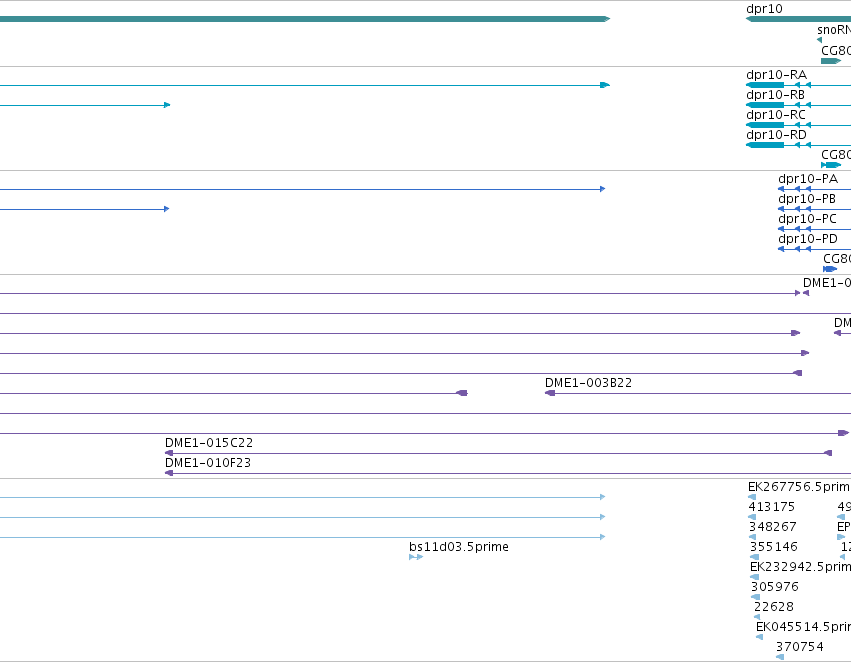Click the long thick teal gene bar at top

[x=305, y=19]
